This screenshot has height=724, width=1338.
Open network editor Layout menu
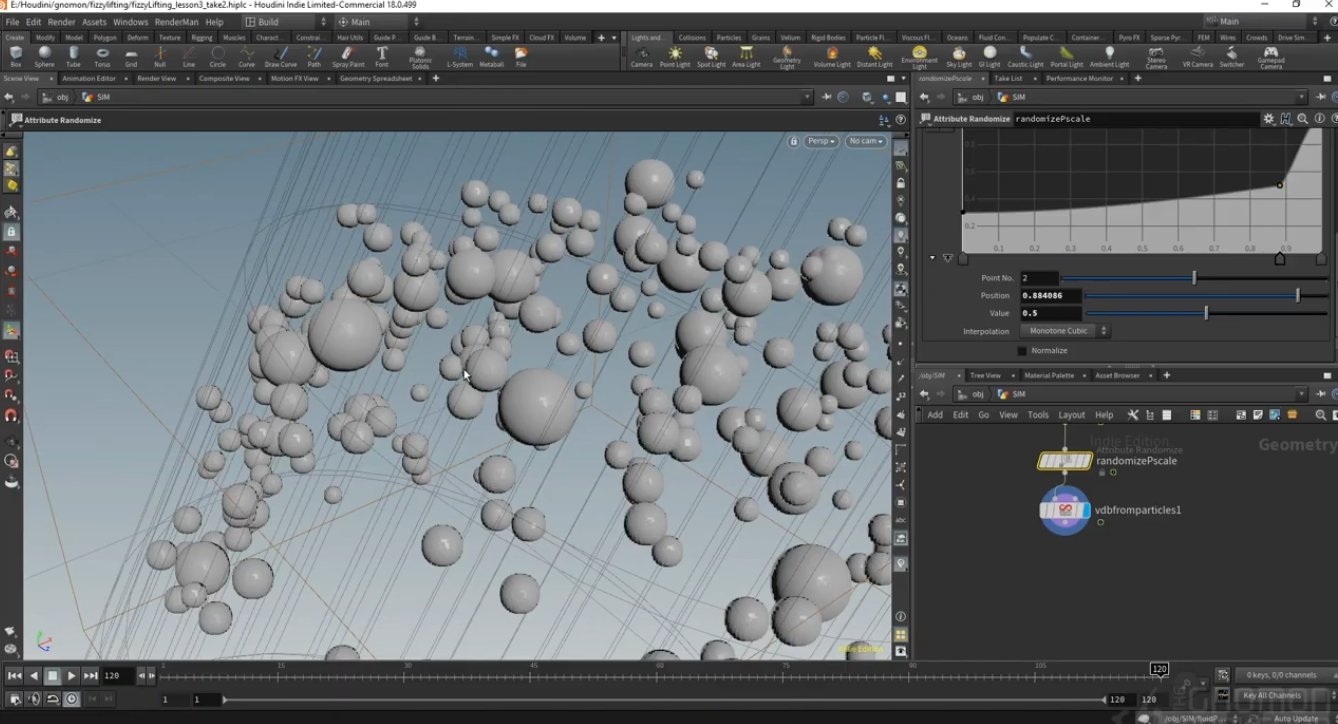(x=1071, y=415)
